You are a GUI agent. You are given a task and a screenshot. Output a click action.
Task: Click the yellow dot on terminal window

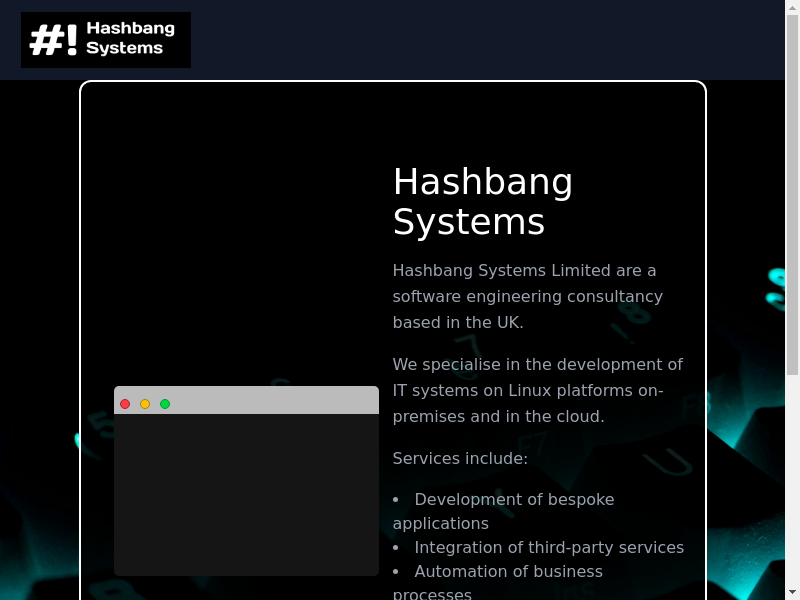pos(145,404)
